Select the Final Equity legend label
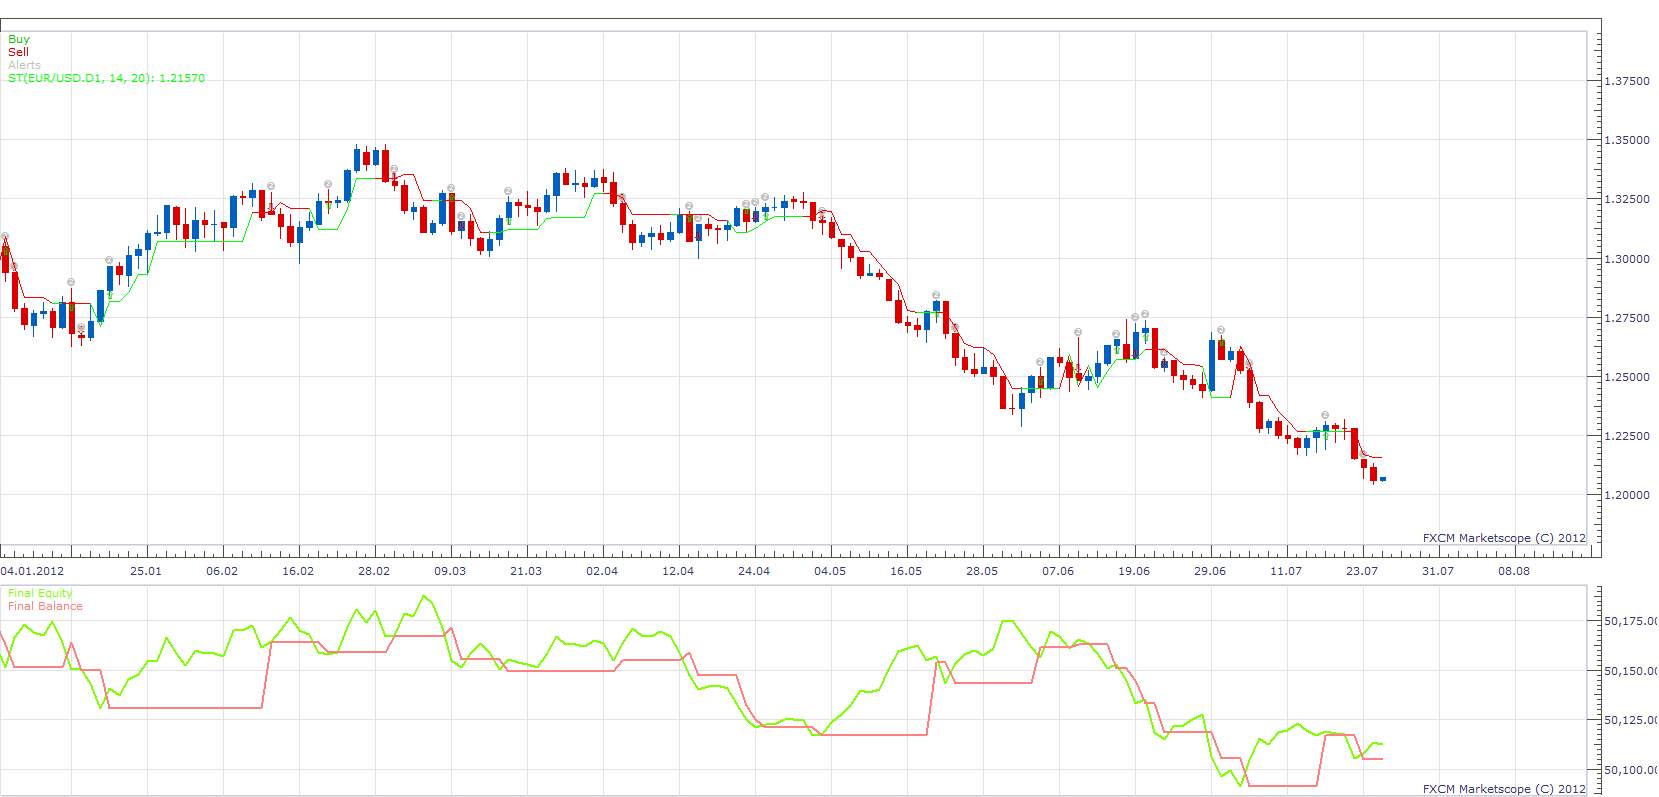The height and width of the screenshot is (797, 1659). [40, 593]
